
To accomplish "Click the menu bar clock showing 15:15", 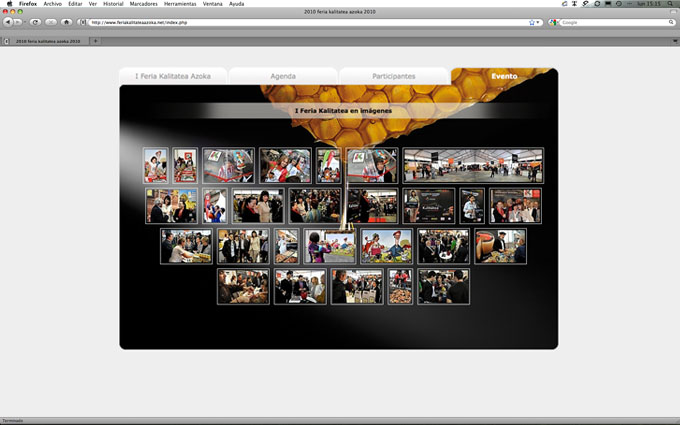I will (649, 3).
